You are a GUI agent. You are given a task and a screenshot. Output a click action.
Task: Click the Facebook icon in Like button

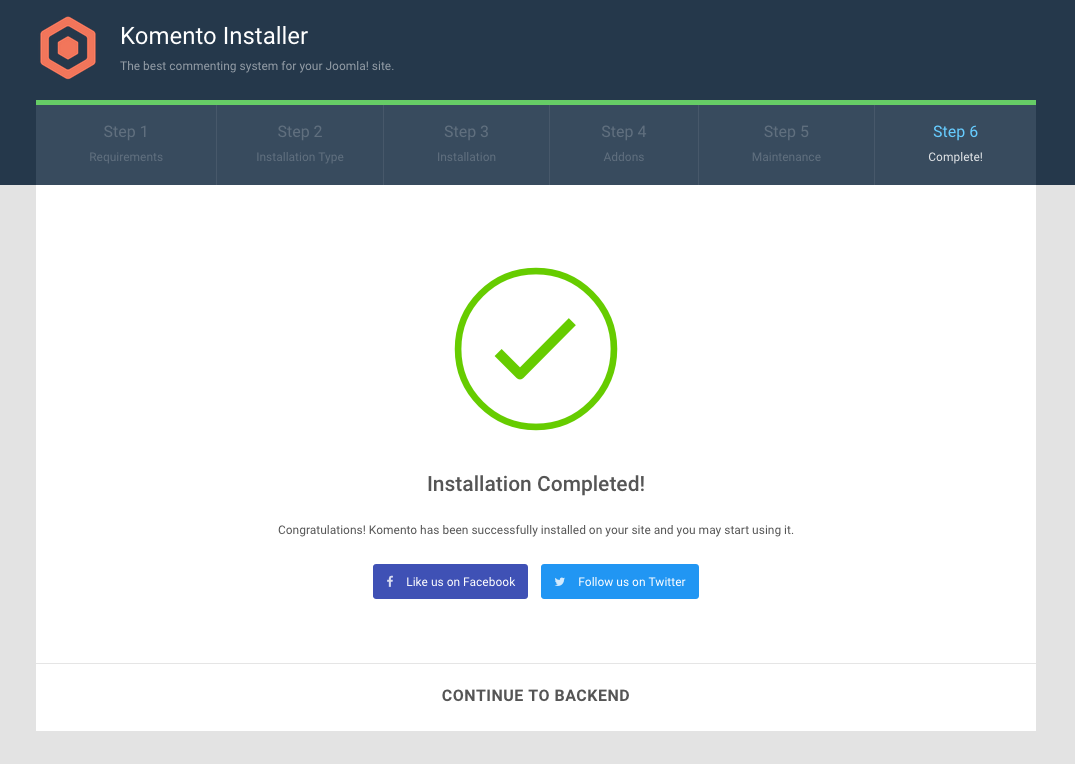coord(390,582)
